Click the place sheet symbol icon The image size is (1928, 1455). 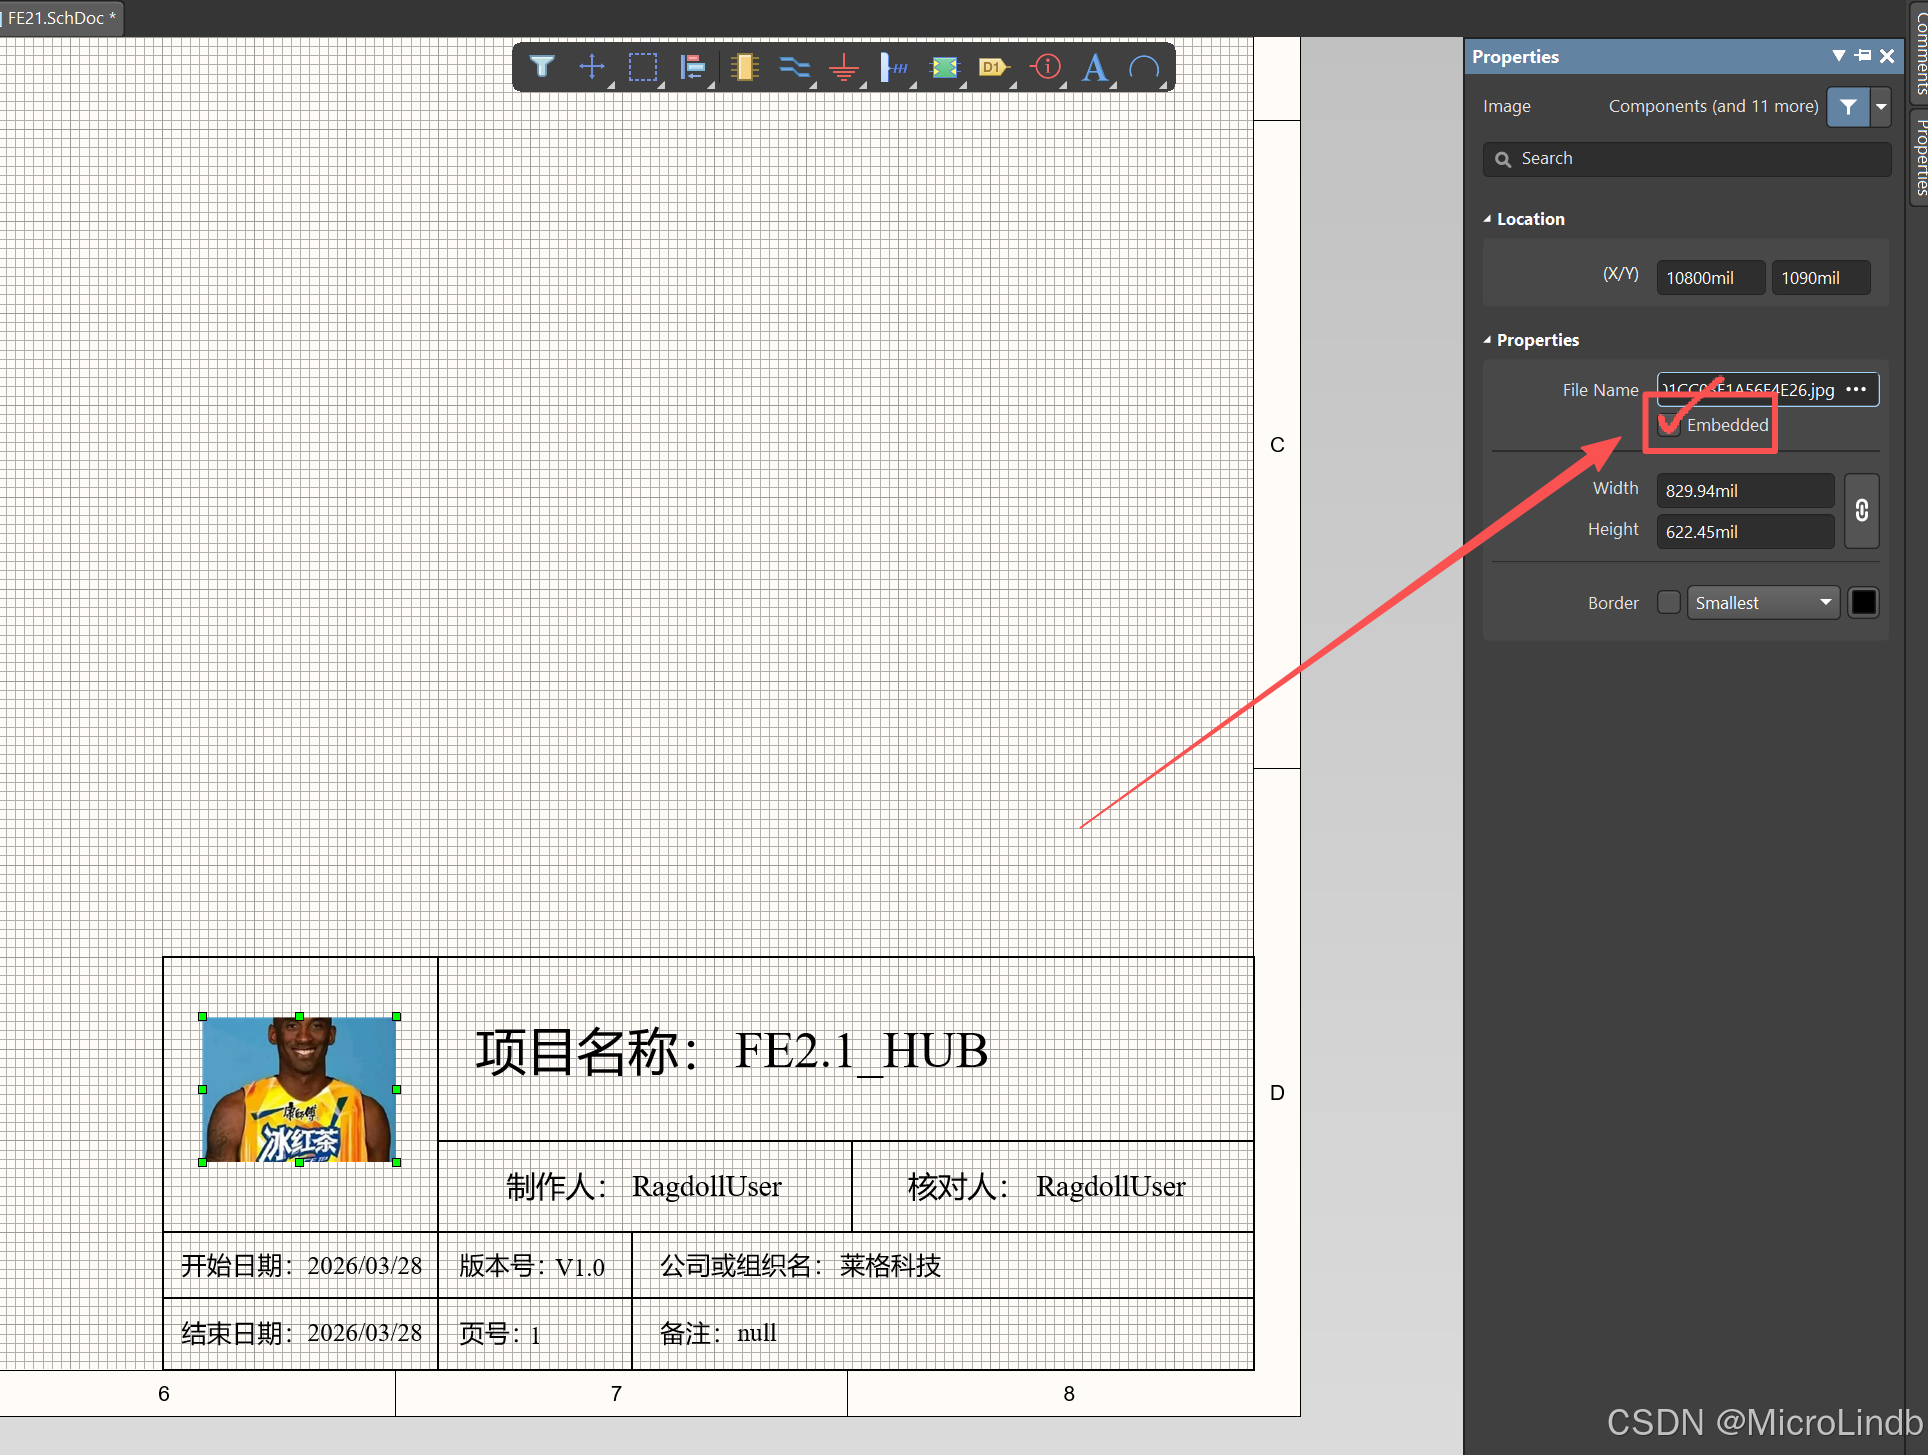point(945,67)
